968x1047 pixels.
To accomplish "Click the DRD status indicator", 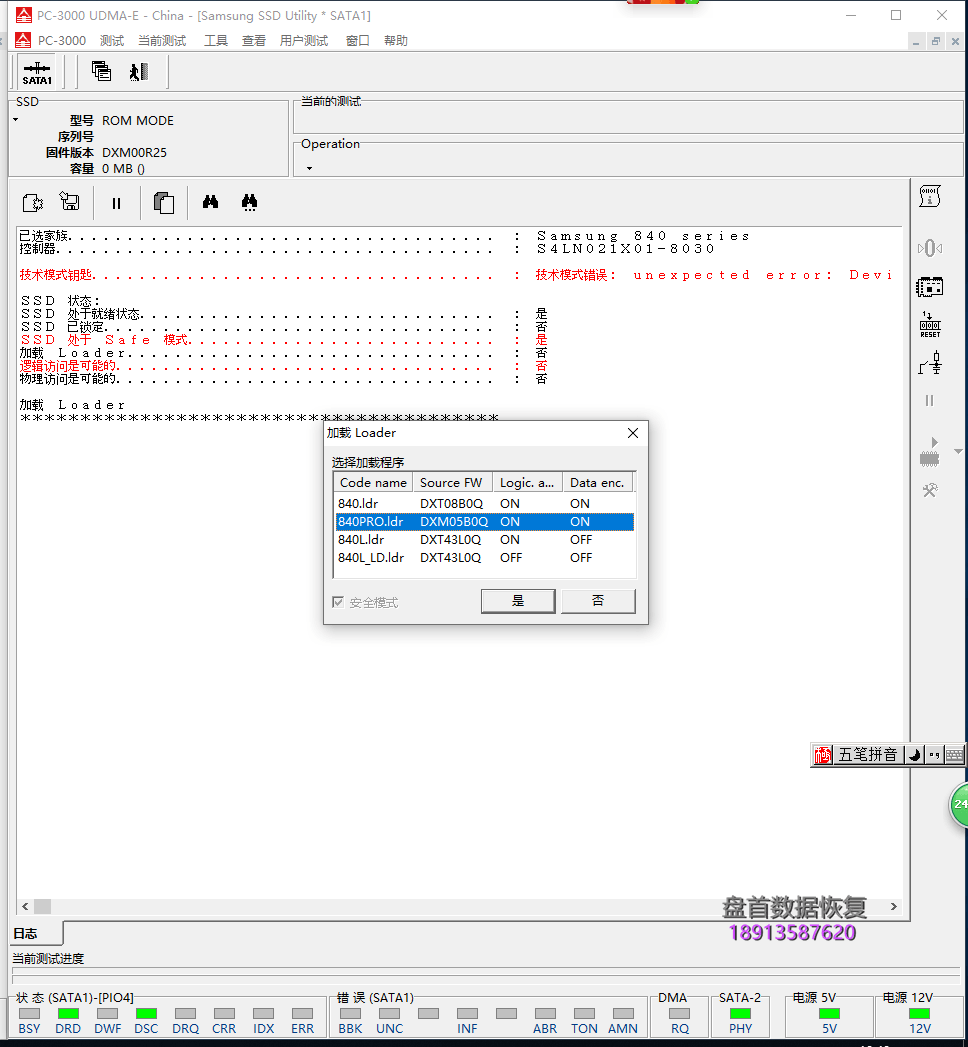I will coord(68,1014).
